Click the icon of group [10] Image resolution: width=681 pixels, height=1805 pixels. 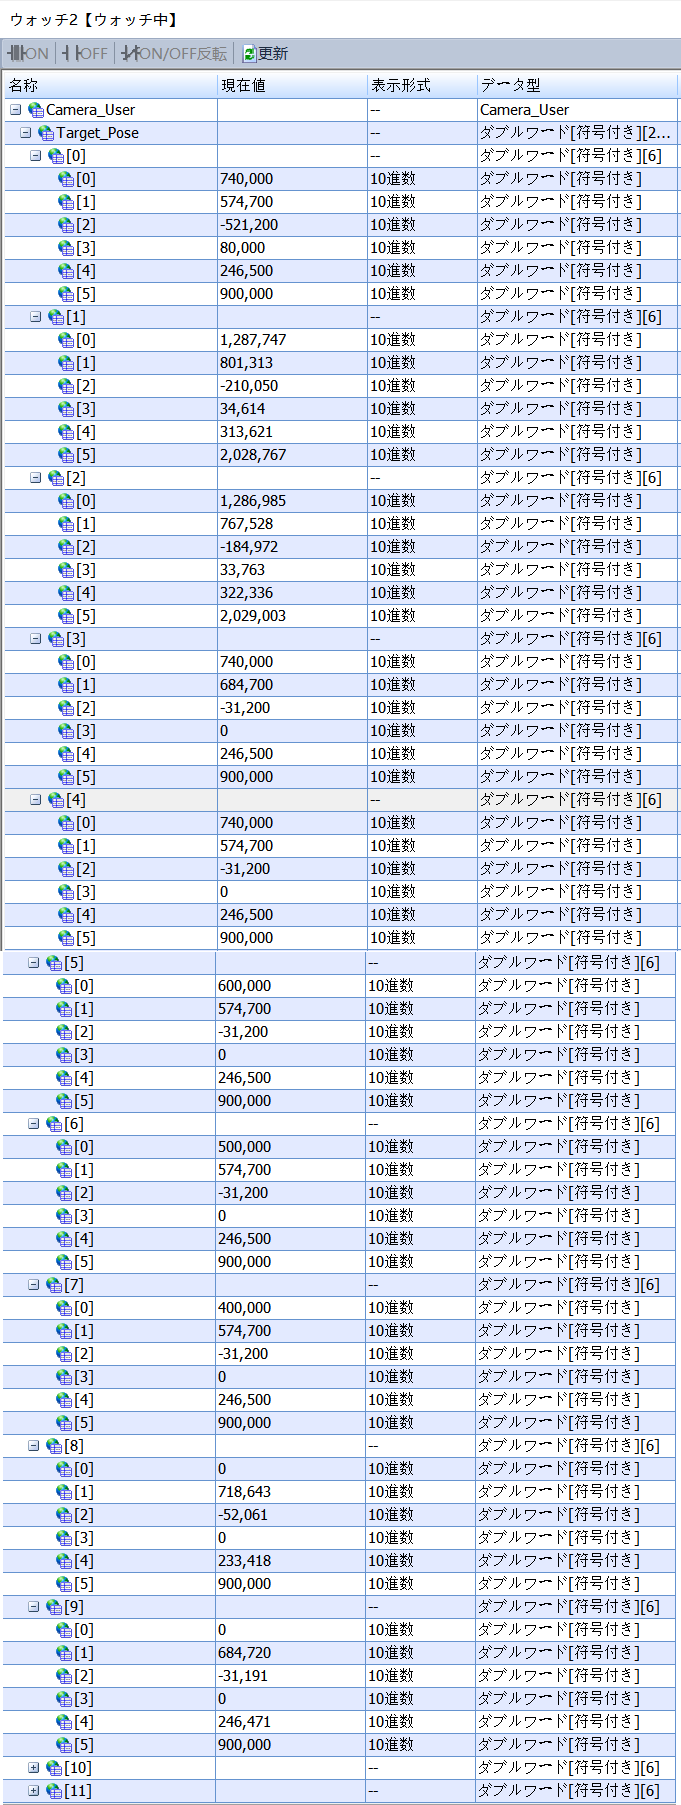coord(54,1768)
